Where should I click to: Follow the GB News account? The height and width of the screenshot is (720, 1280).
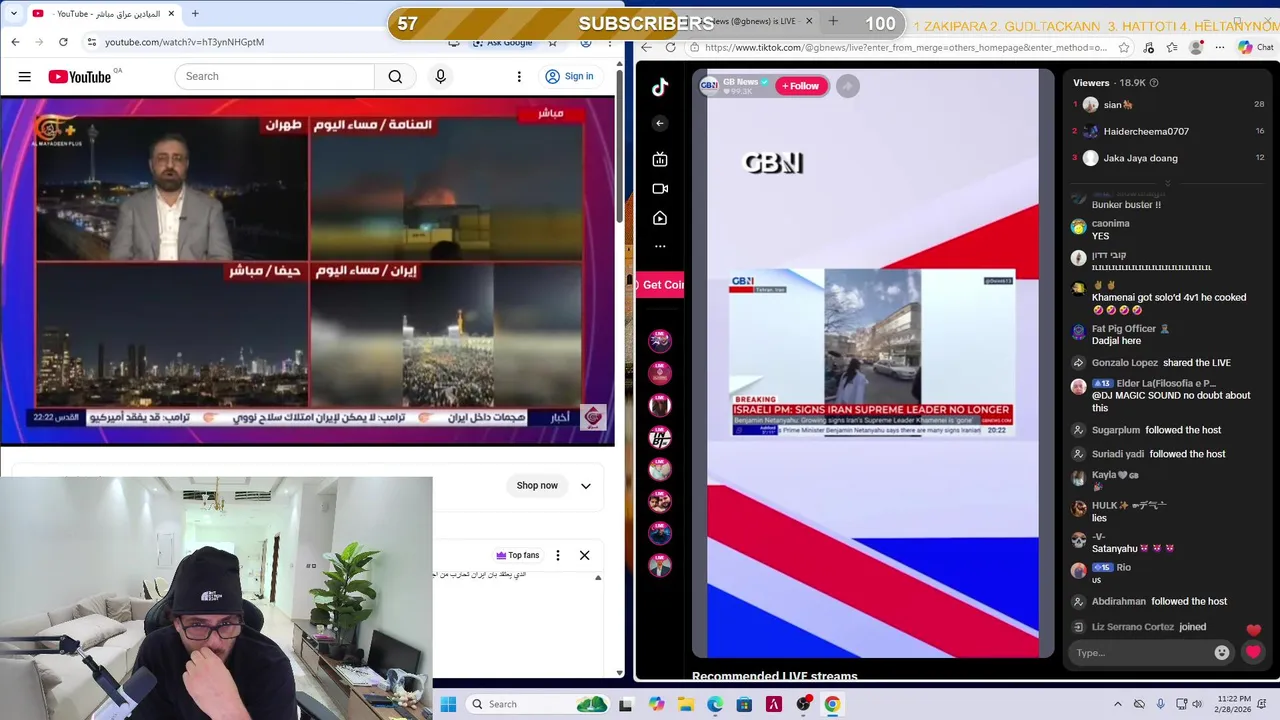[x=800, y=86]
